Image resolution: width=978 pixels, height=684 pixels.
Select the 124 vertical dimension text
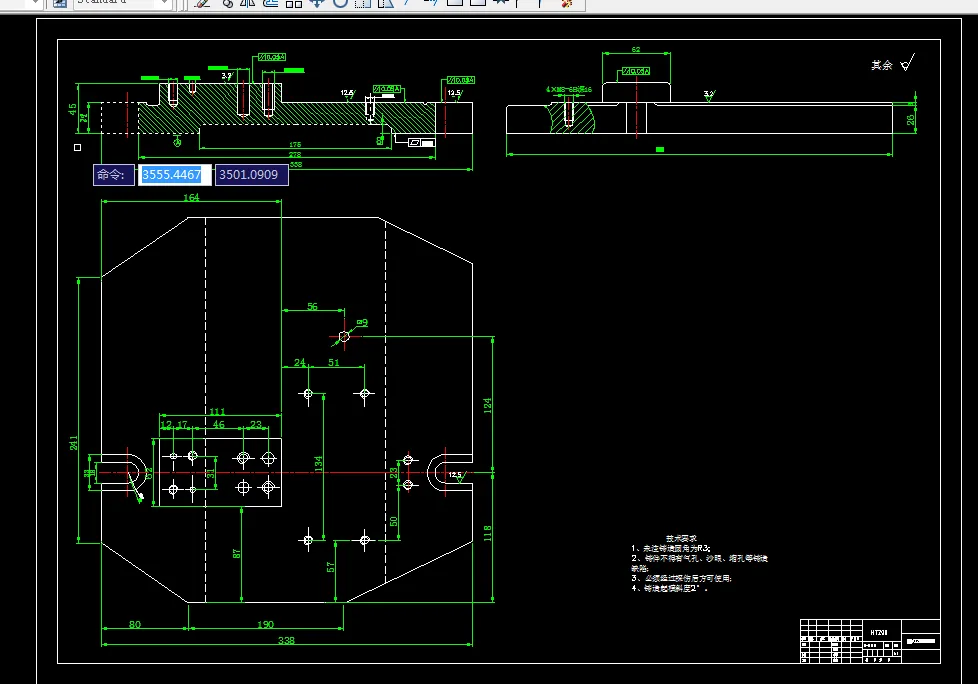(x=488, y=405)
